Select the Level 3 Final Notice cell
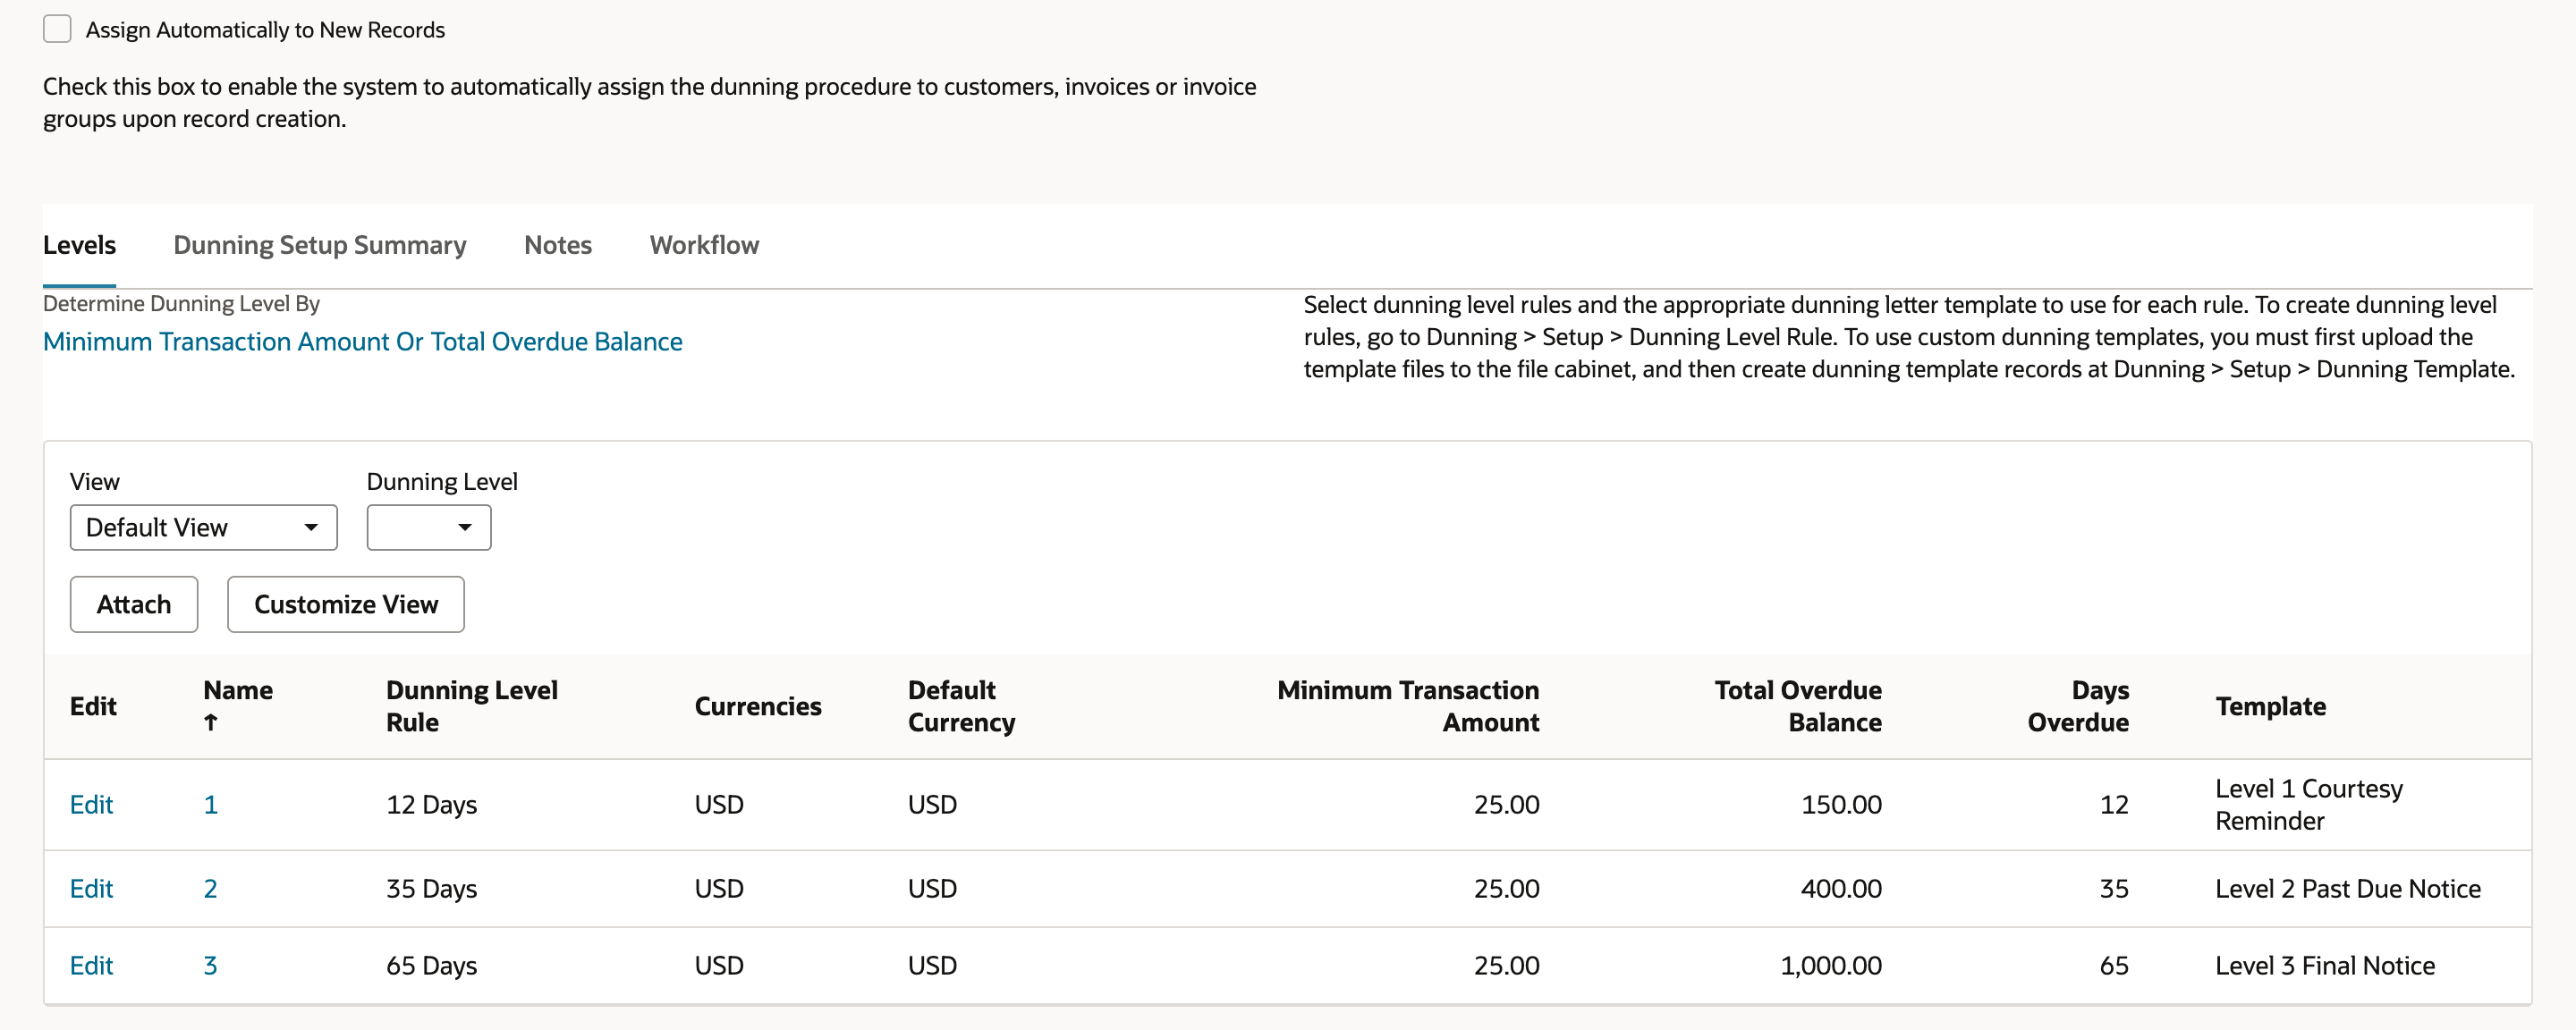Screen dimensions: 2576x1030 (2325, 965)
